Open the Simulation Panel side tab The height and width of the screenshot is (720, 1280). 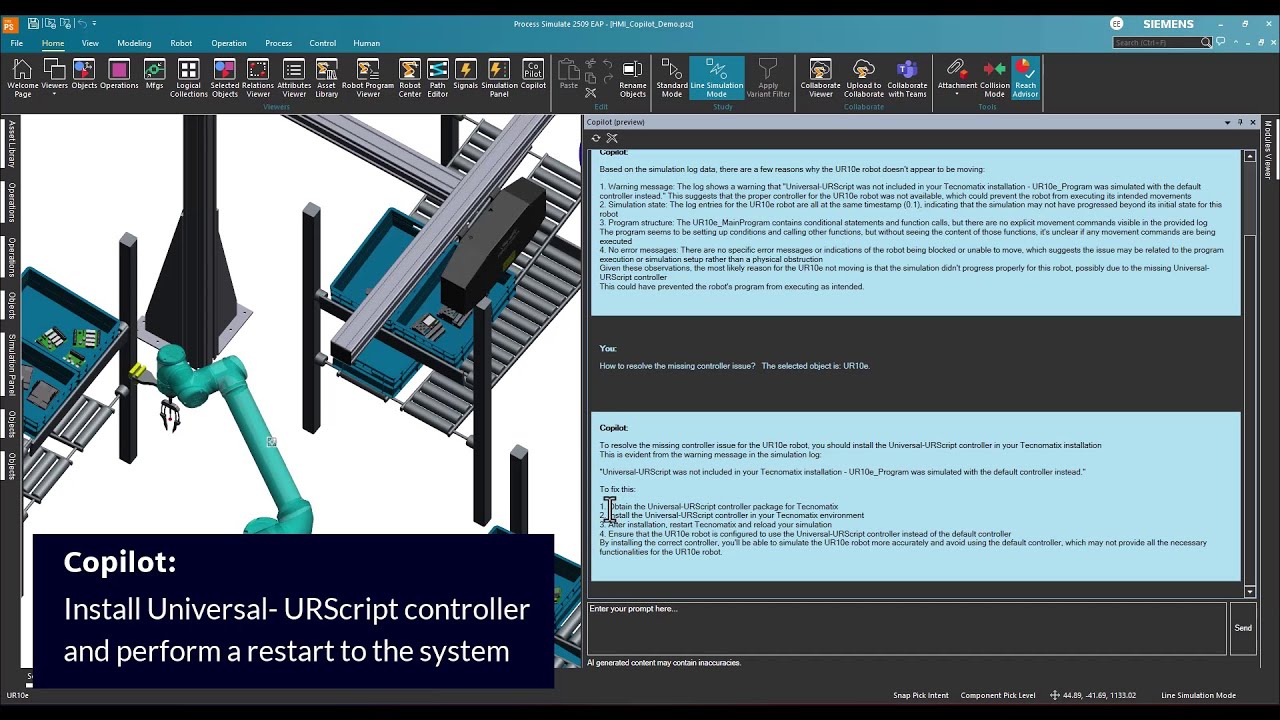click(11, 364)
